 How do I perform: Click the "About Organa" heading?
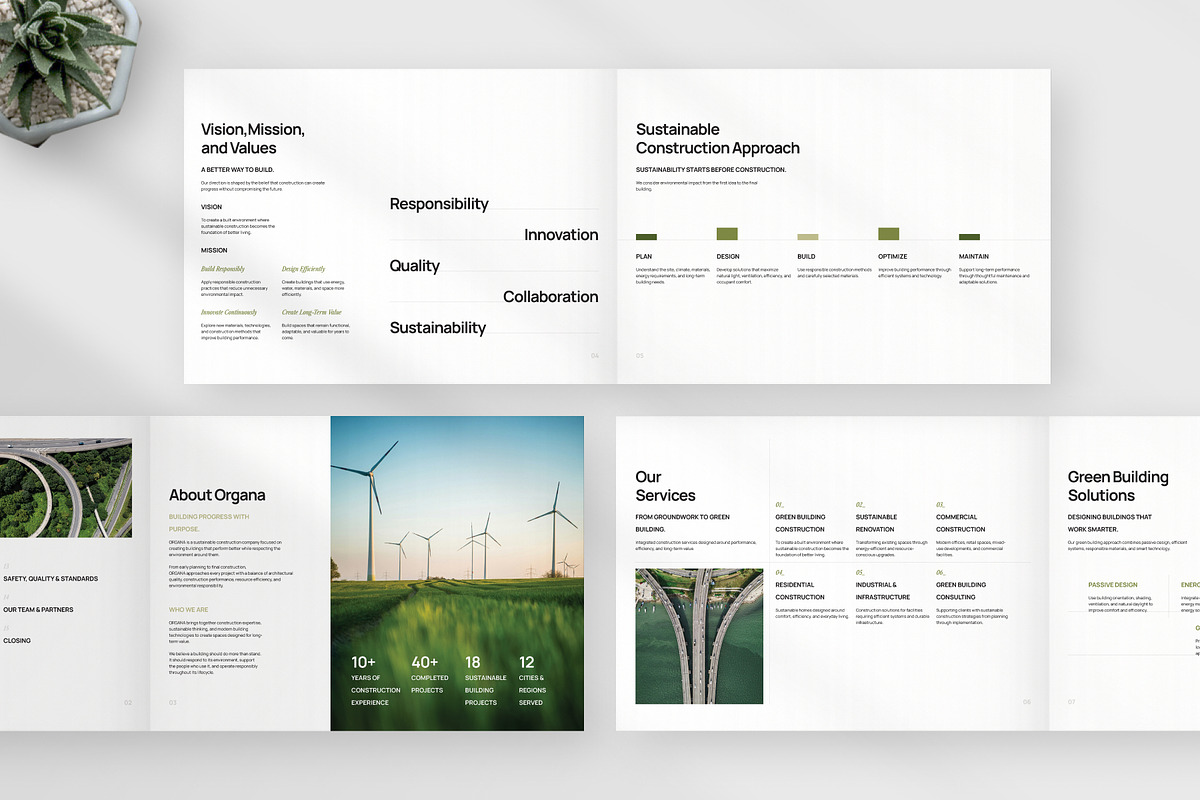point(217,495)
